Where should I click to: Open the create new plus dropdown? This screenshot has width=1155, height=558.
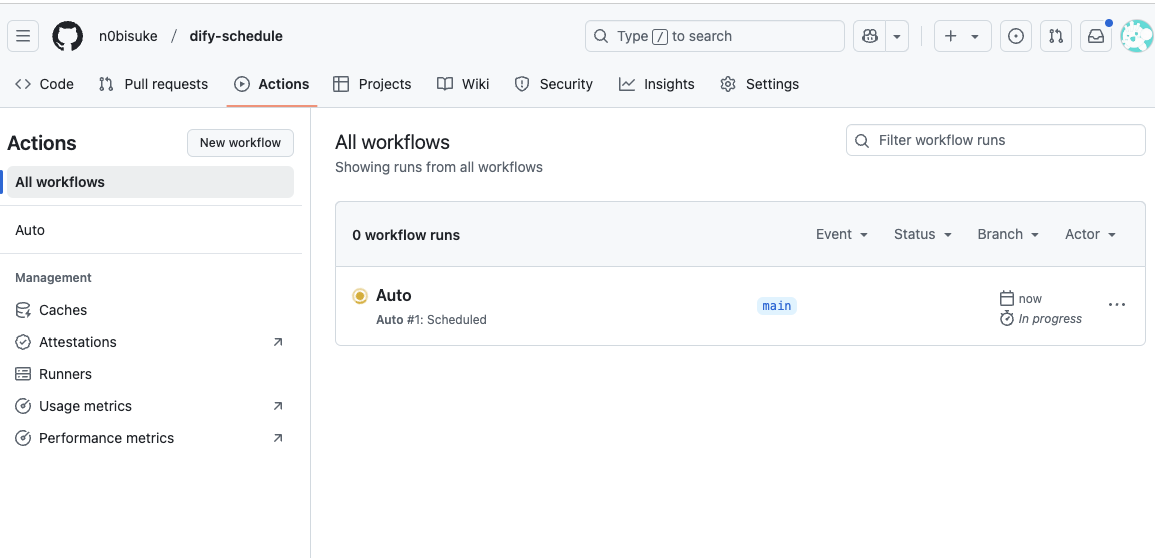pyautogui.click(x=962, y=36)
